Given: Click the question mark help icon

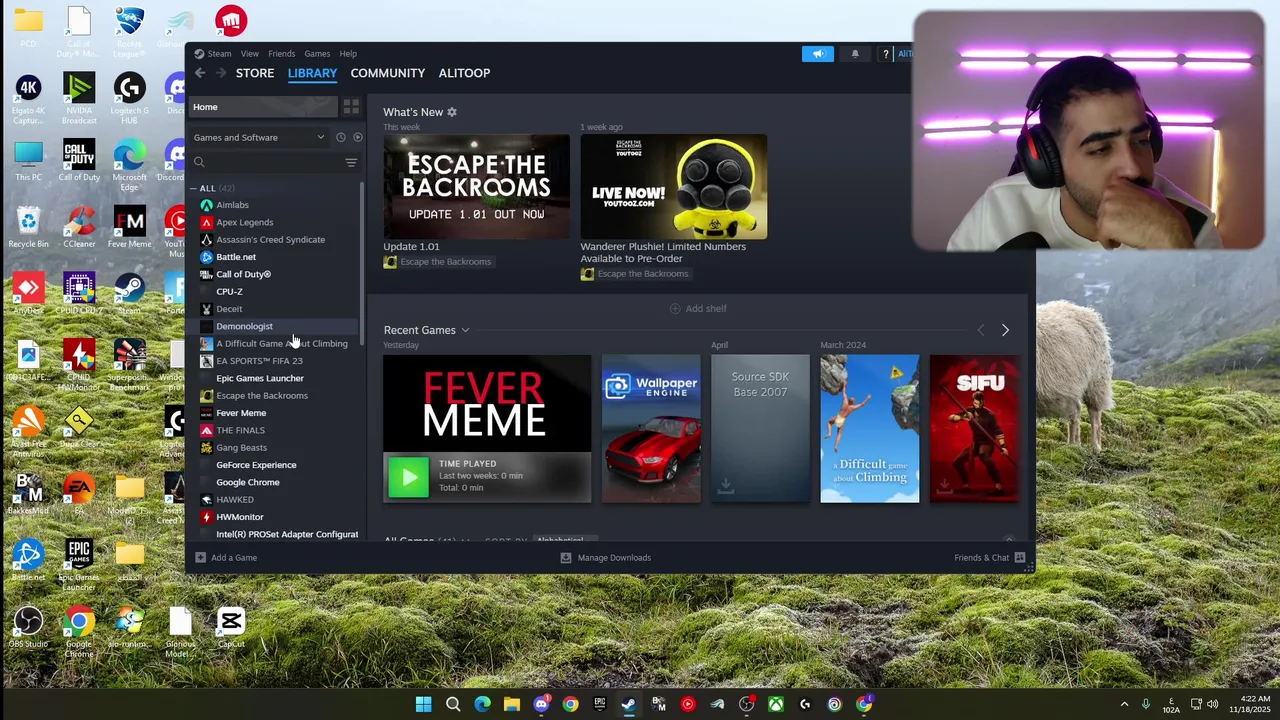Looking at the screenshot, I should [x=886, y=54].
